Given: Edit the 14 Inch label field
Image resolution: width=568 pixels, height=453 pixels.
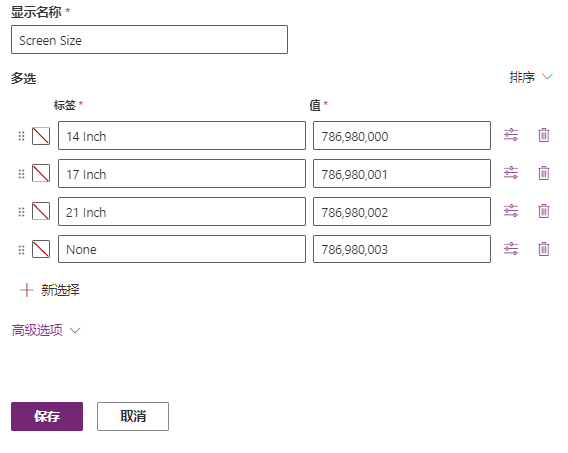Looking at the screenshot, I should point(182,136).
